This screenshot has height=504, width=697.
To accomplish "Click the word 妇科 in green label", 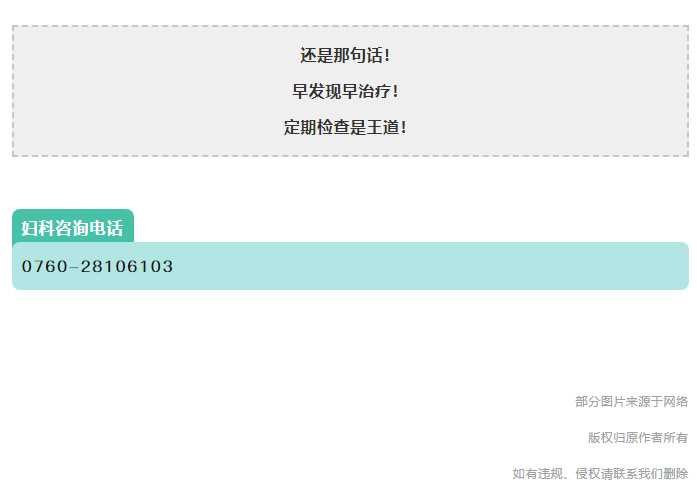I will tap(38, 228).
